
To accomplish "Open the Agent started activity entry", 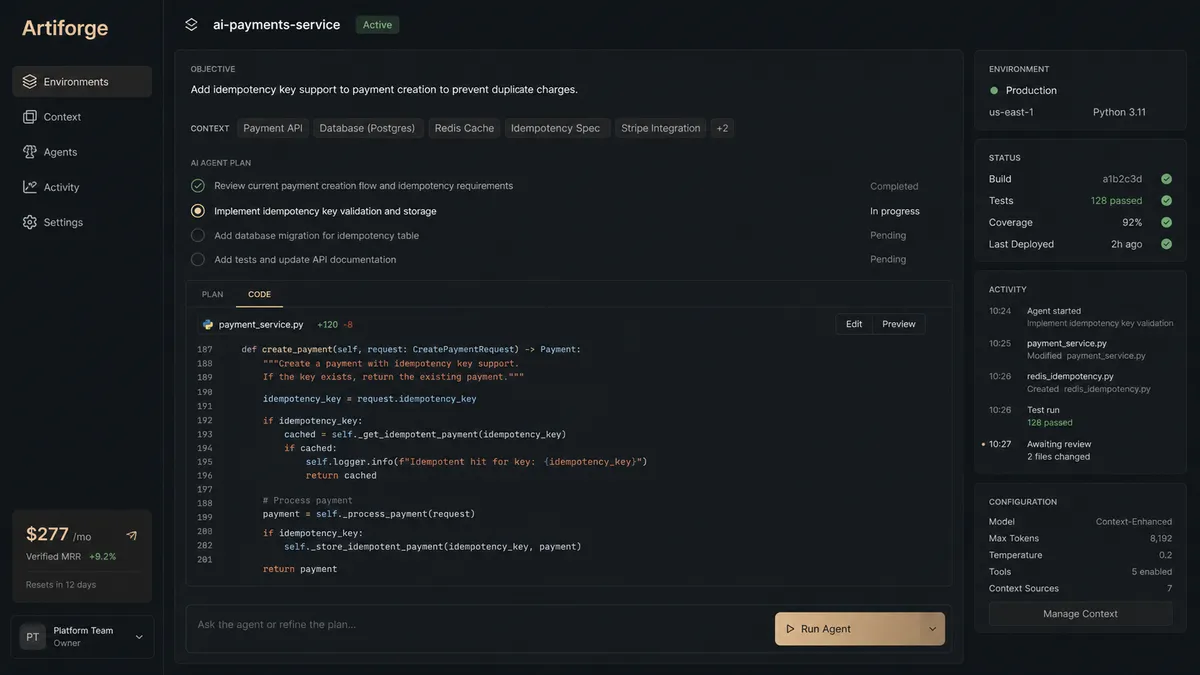I will click(1080, 317).
